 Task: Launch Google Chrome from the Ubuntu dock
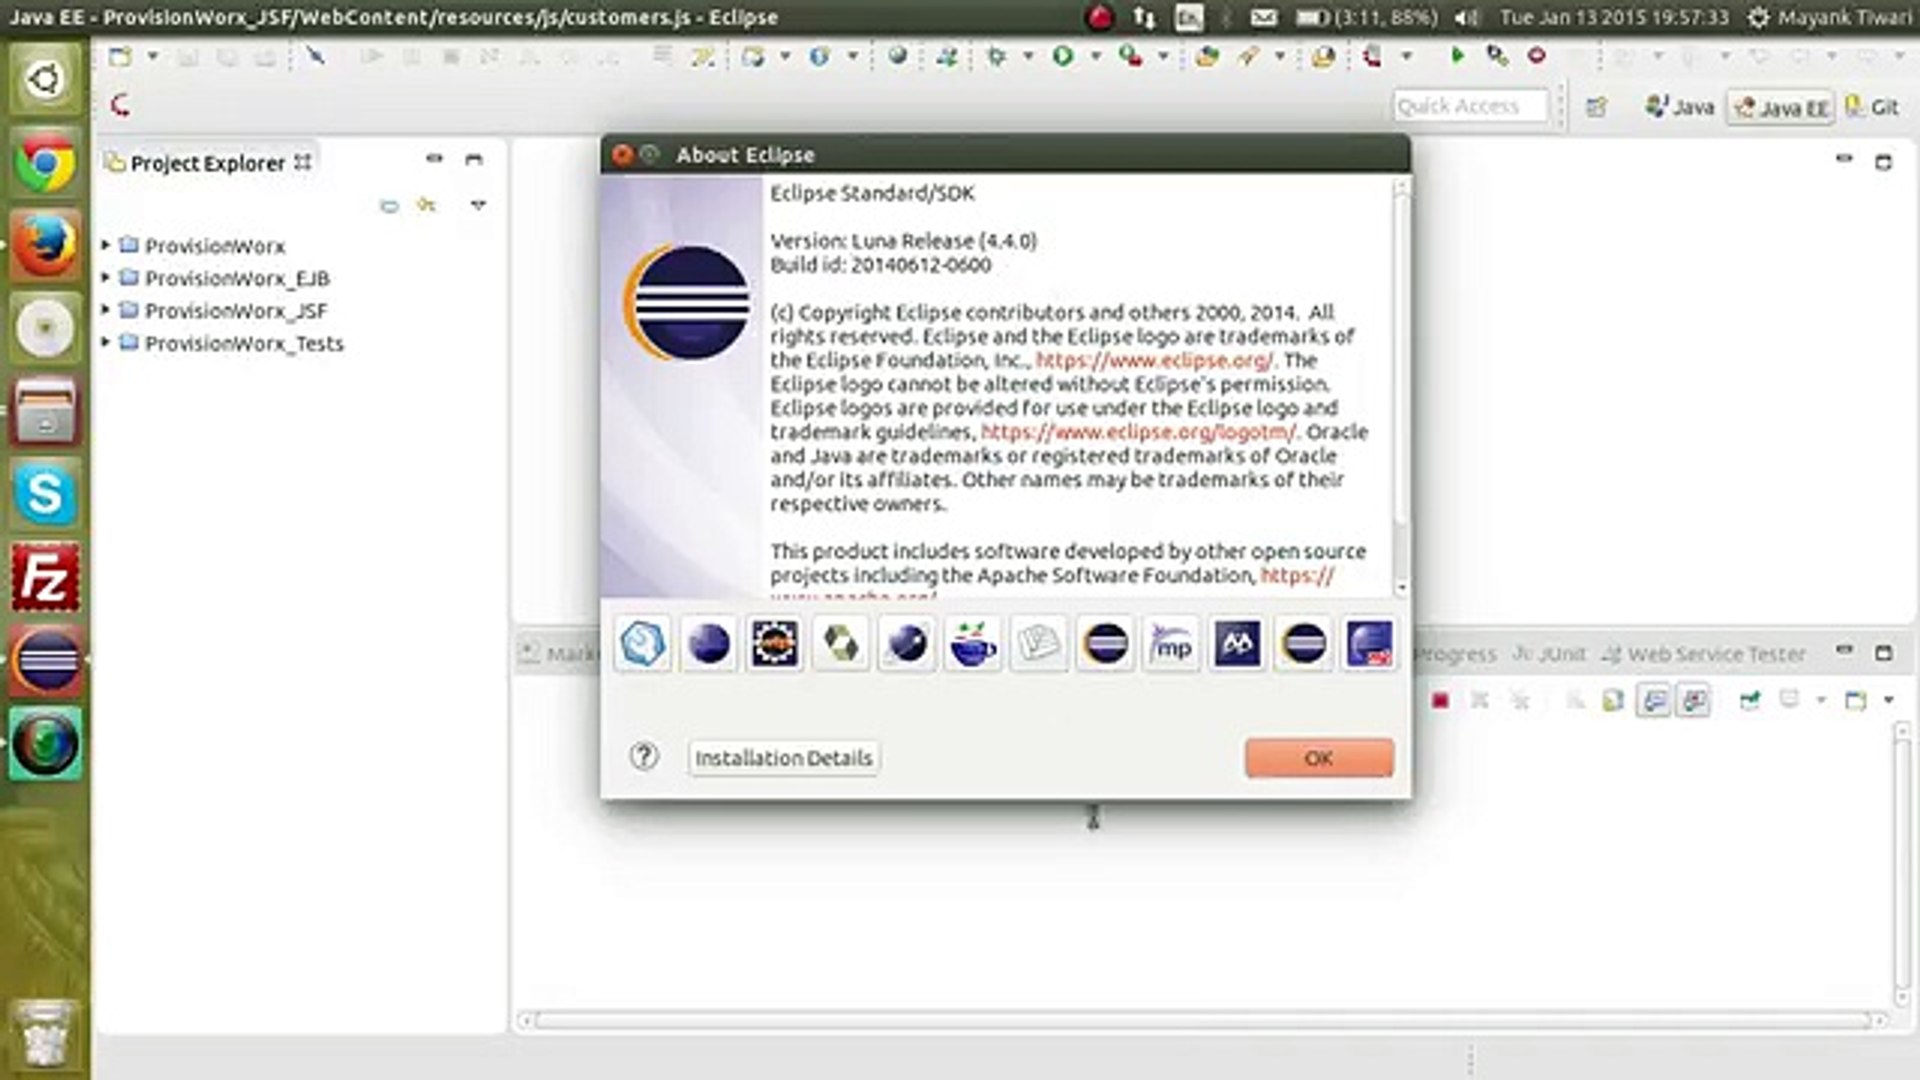[x=44, y=163]
